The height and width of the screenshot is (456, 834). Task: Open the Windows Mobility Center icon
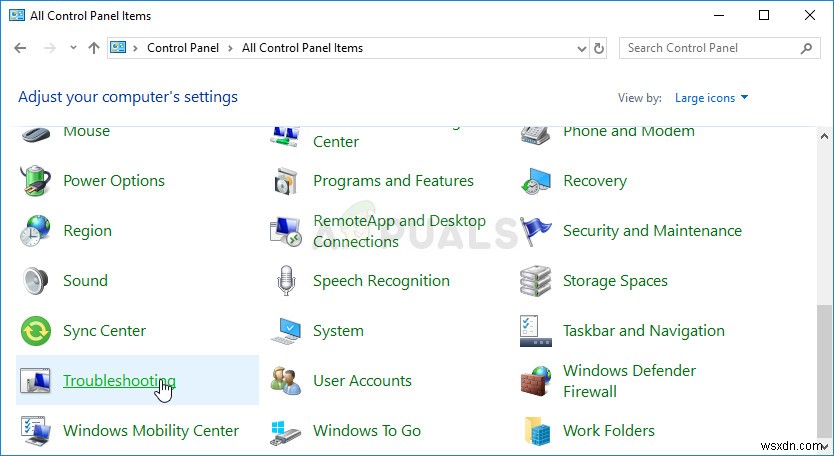(x=36, y=431)
